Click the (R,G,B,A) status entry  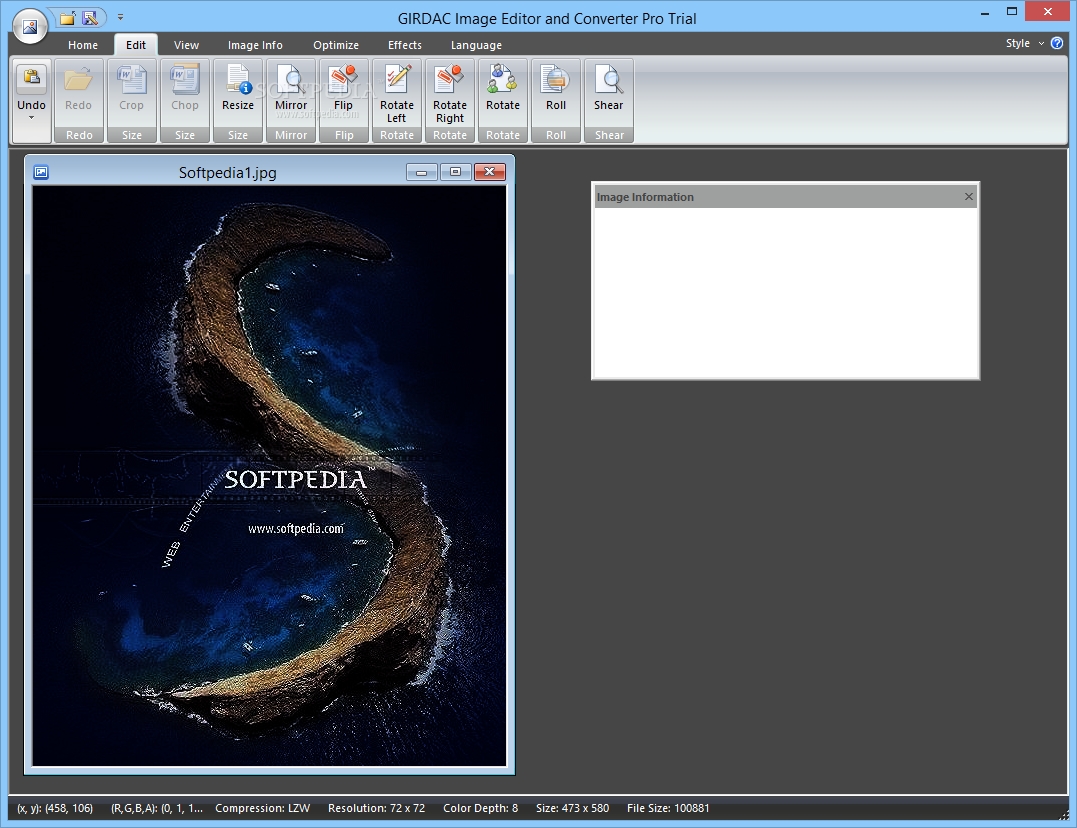157,808
